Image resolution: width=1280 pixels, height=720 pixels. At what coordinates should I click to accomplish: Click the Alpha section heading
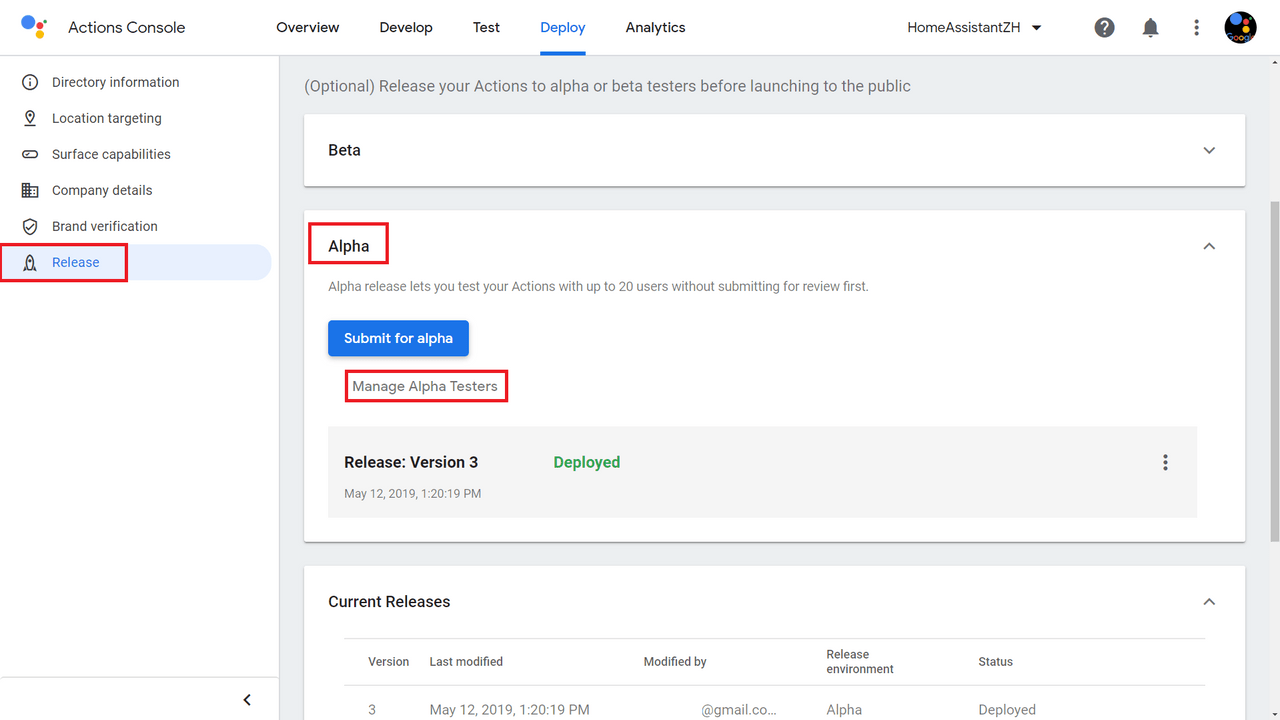tap(349, 246)
